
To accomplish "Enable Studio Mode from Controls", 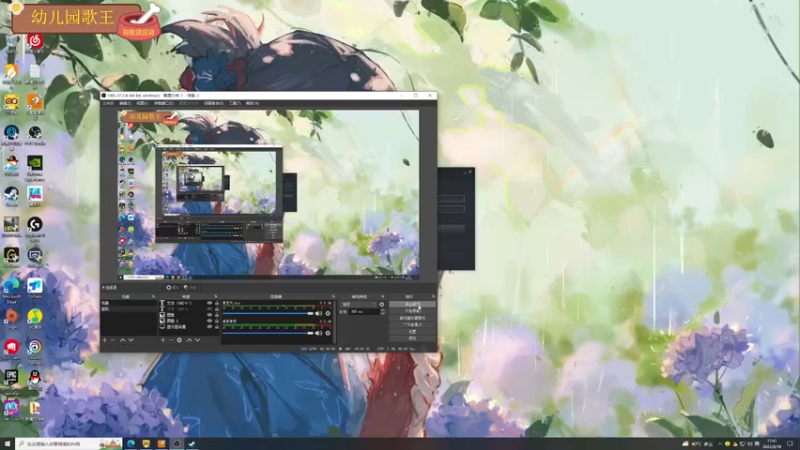I will click(412, 324).
